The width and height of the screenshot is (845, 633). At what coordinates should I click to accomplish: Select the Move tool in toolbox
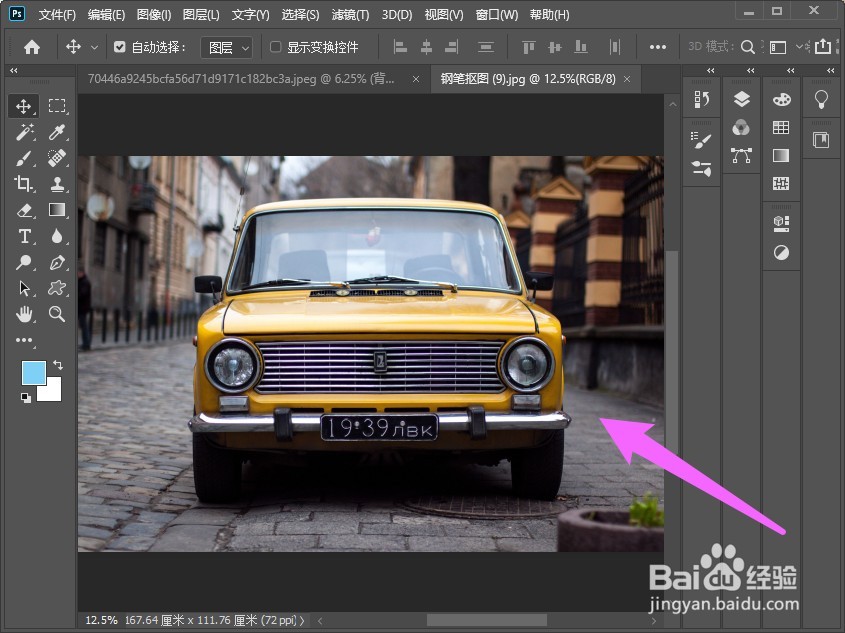pyautogui.click(x=23, y=106)
